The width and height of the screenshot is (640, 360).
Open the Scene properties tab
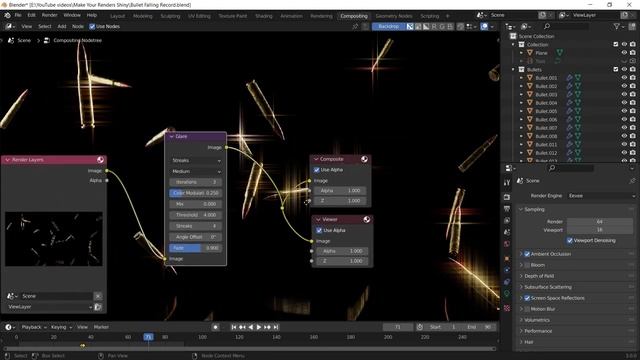507,232
